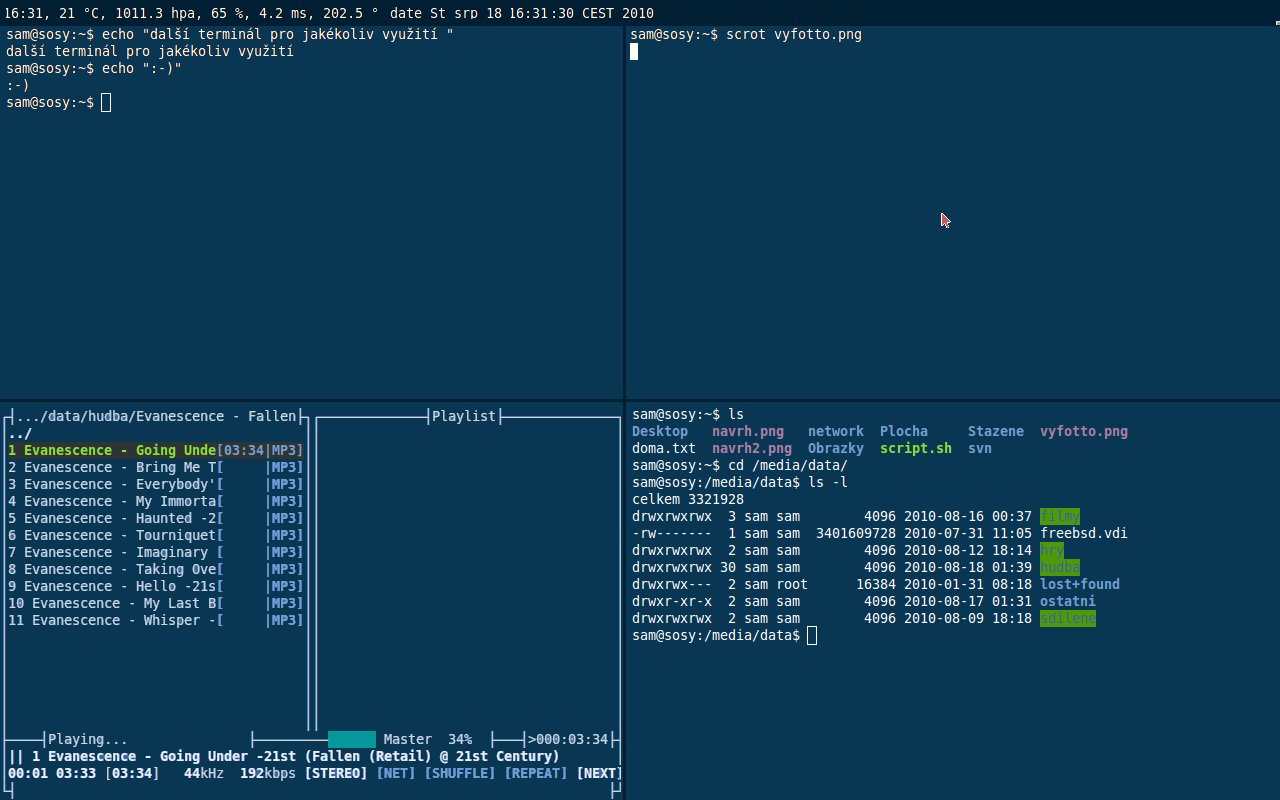Select track 7 Evanescence - Imaginary

[x=155, y=552]
